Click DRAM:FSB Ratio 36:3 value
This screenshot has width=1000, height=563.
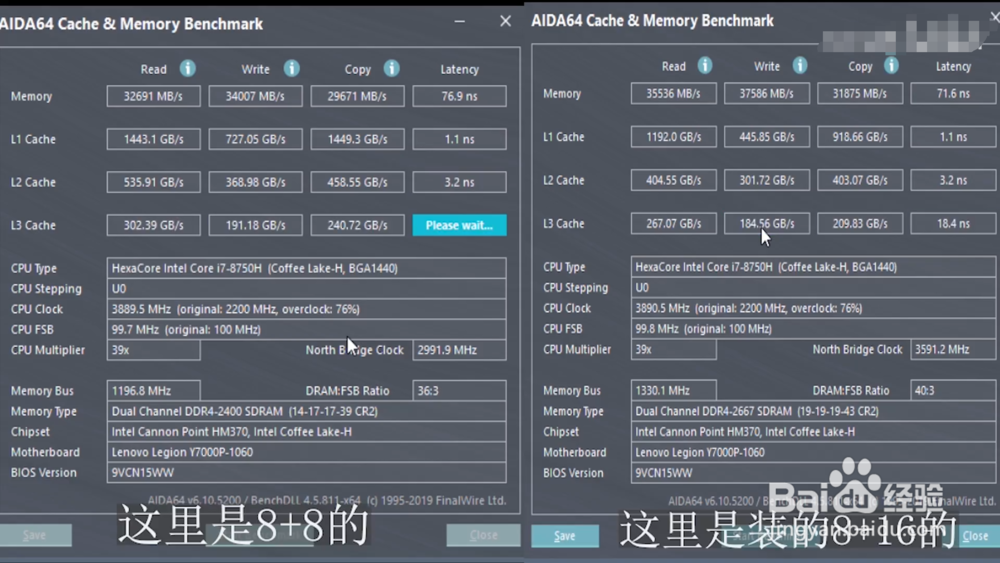pyautogui.click(x=459, y=391)
